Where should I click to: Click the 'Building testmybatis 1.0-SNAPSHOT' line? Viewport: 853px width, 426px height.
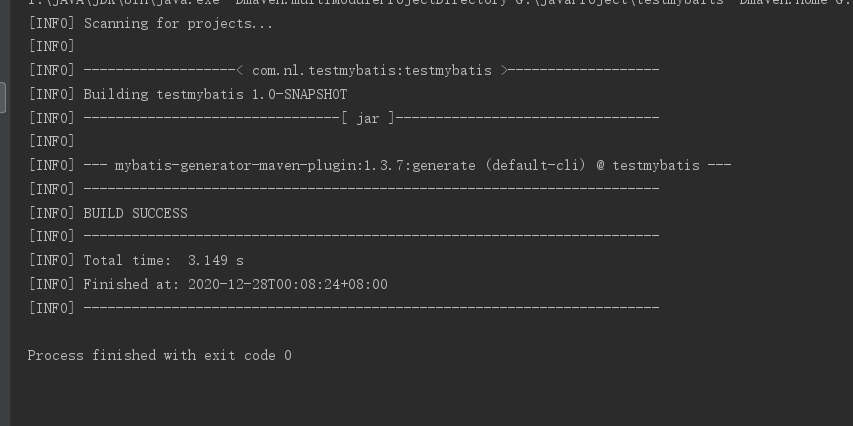(188, 94)
